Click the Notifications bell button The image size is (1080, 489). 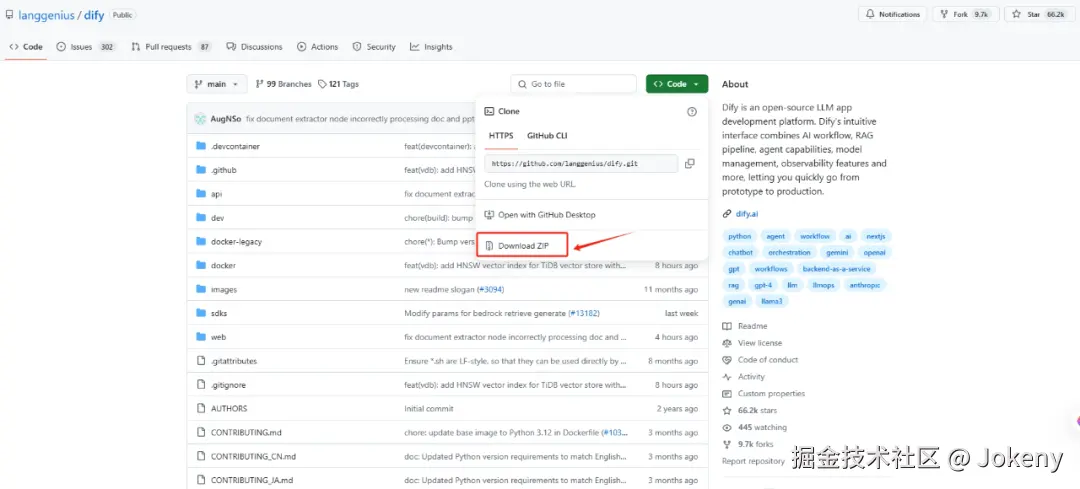click(892, 14)
